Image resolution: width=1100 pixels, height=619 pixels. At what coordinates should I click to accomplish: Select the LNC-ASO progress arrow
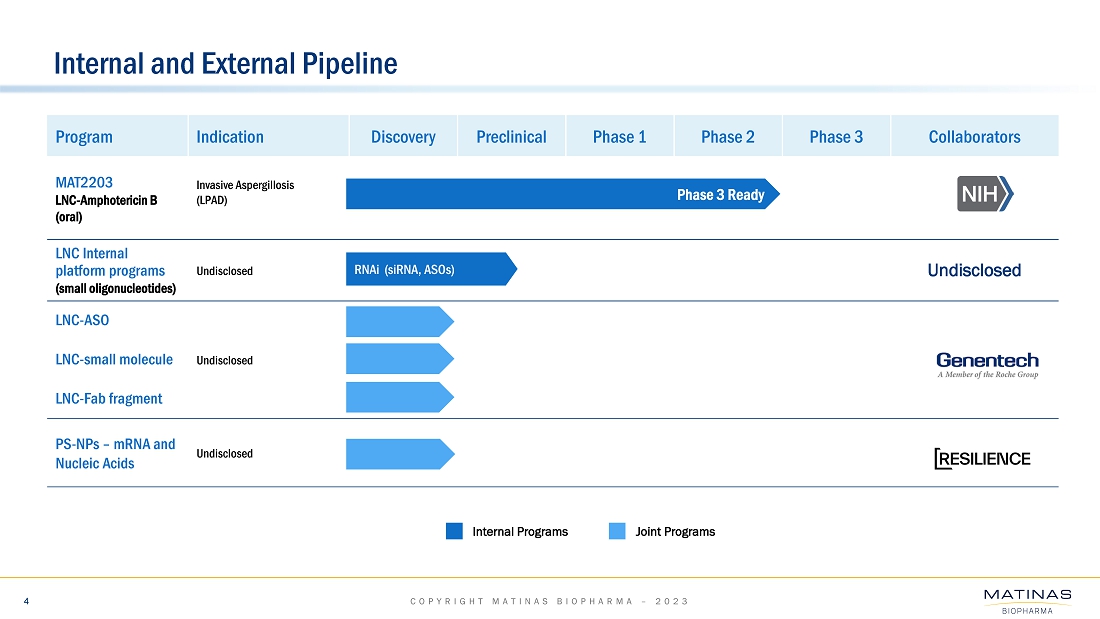pos(399,321)
